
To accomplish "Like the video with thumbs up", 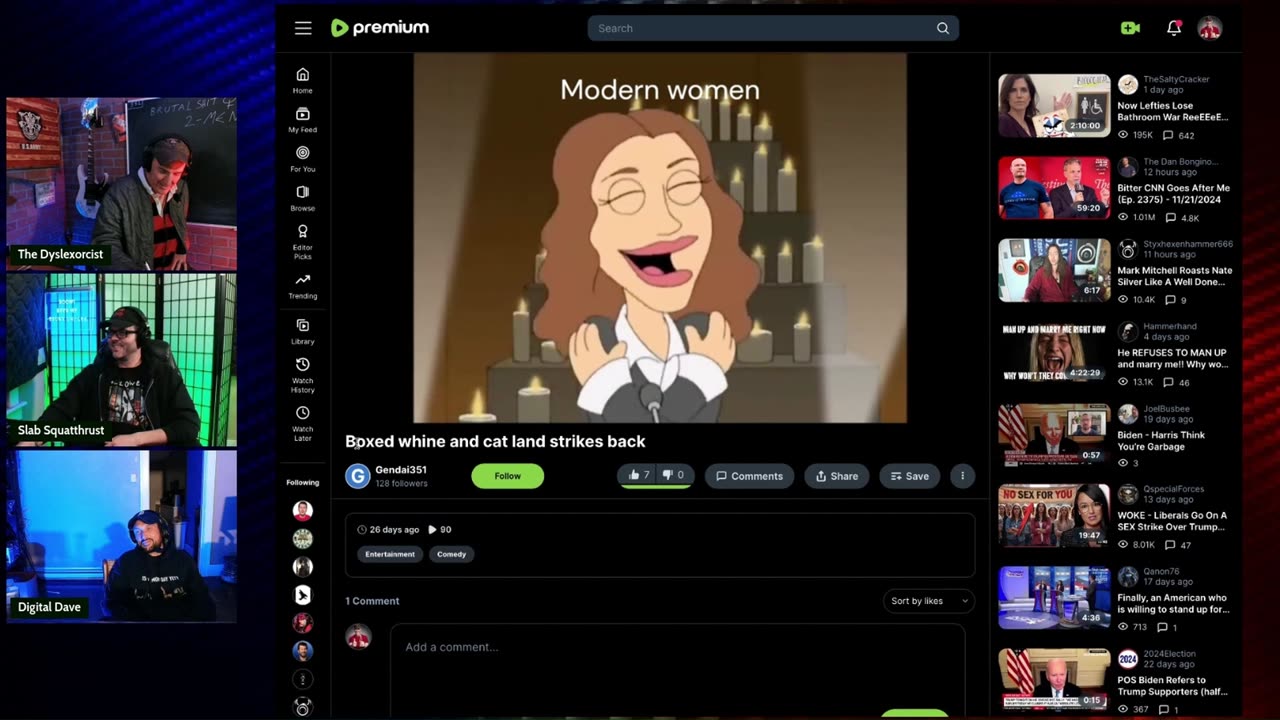I will [x=639, y=475].
